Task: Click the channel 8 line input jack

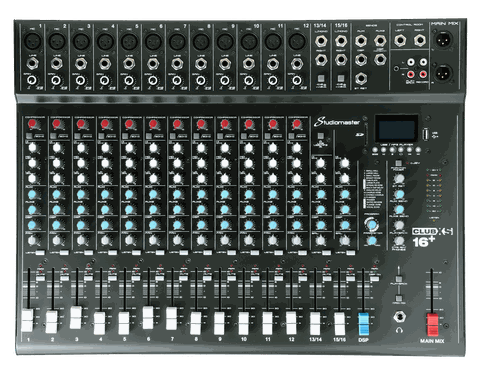Action: [201, 63]
